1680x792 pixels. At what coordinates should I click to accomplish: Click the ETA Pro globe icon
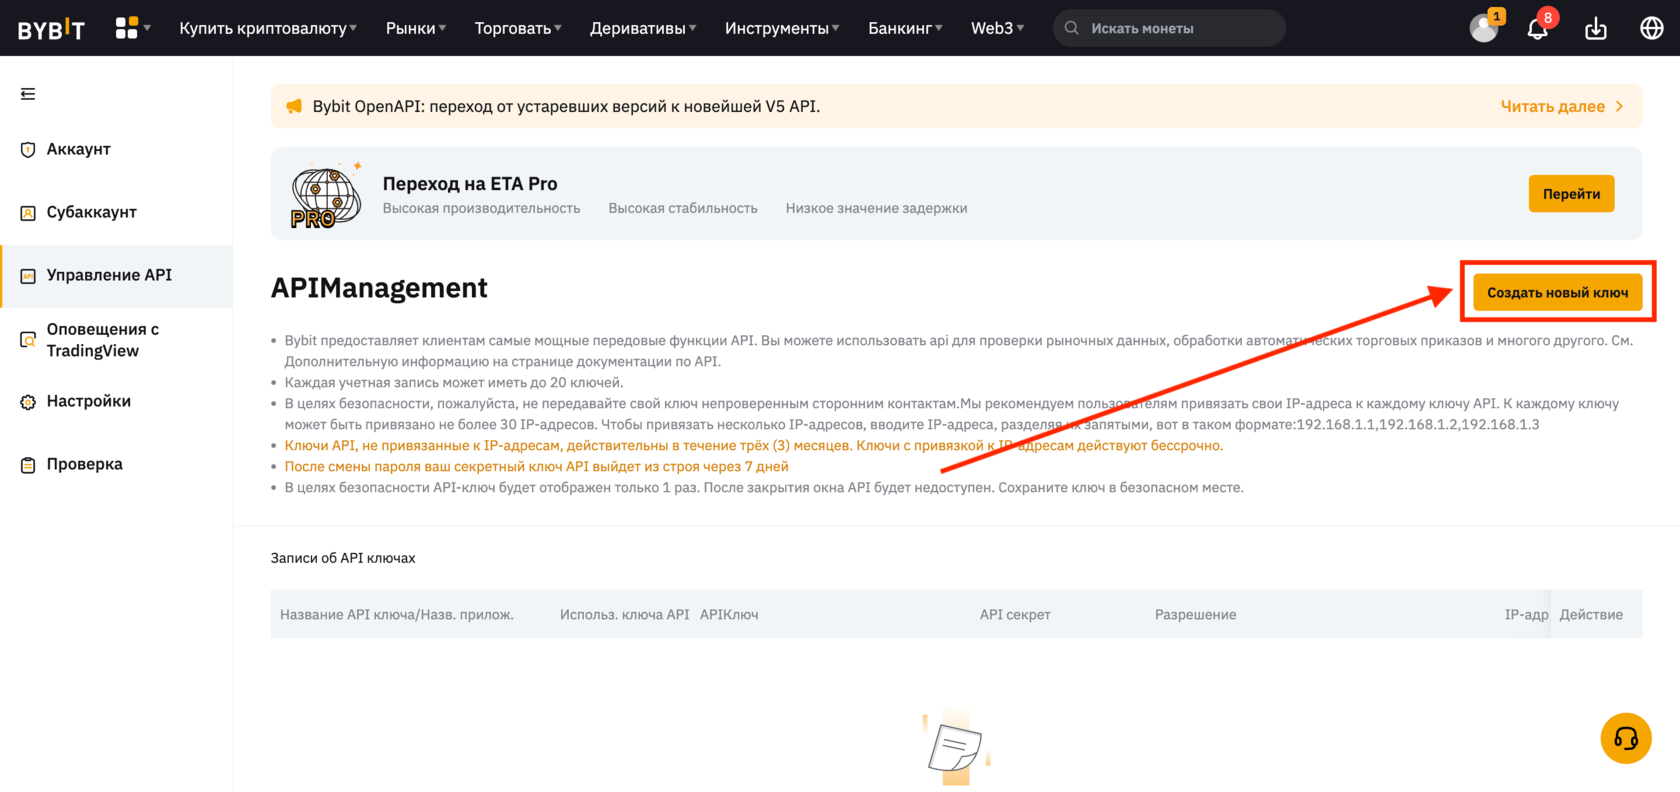coord(326,194)
